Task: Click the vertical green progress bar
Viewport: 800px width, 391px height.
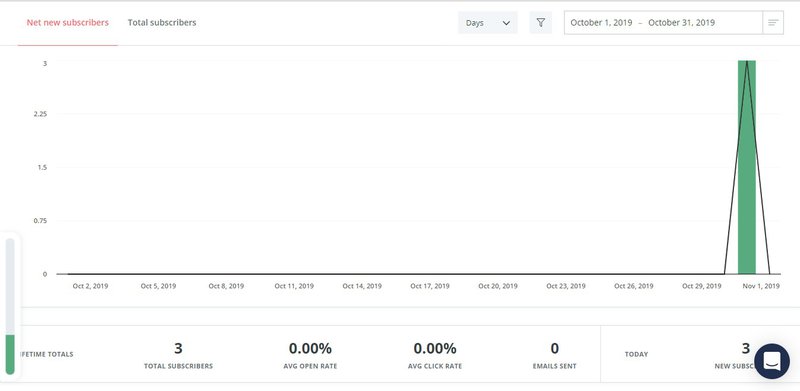Action: [x=10, y=306]
